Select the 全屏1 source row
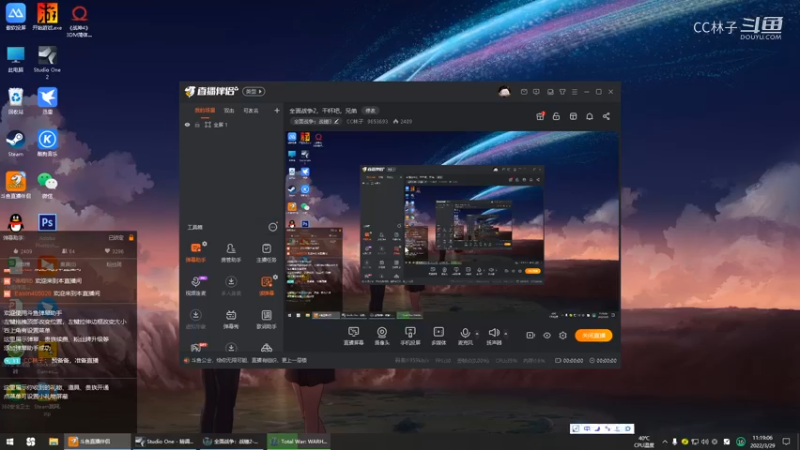The image size is (800, 450). 232,124
